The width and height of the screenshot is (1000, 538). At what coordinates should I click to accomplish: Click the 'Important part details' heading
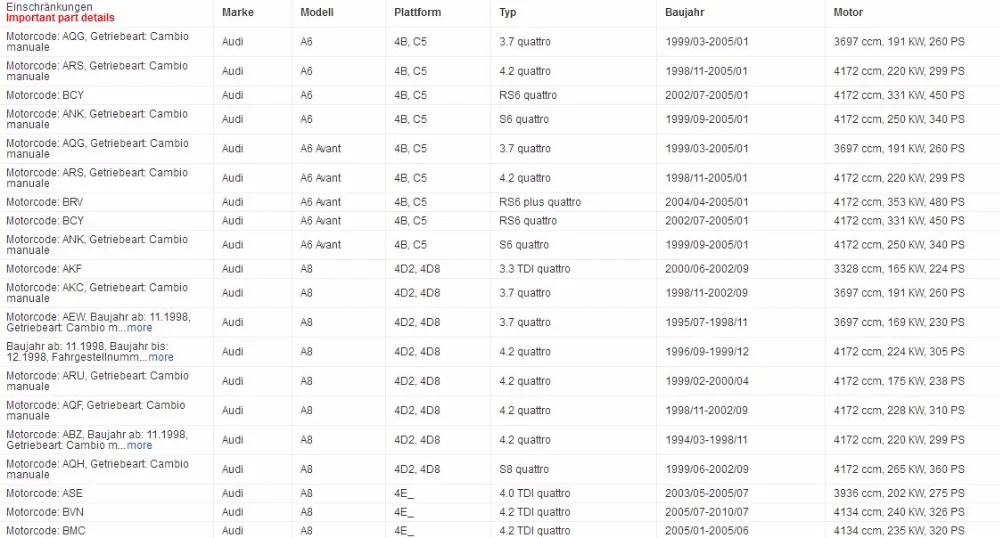coord(61,18)
